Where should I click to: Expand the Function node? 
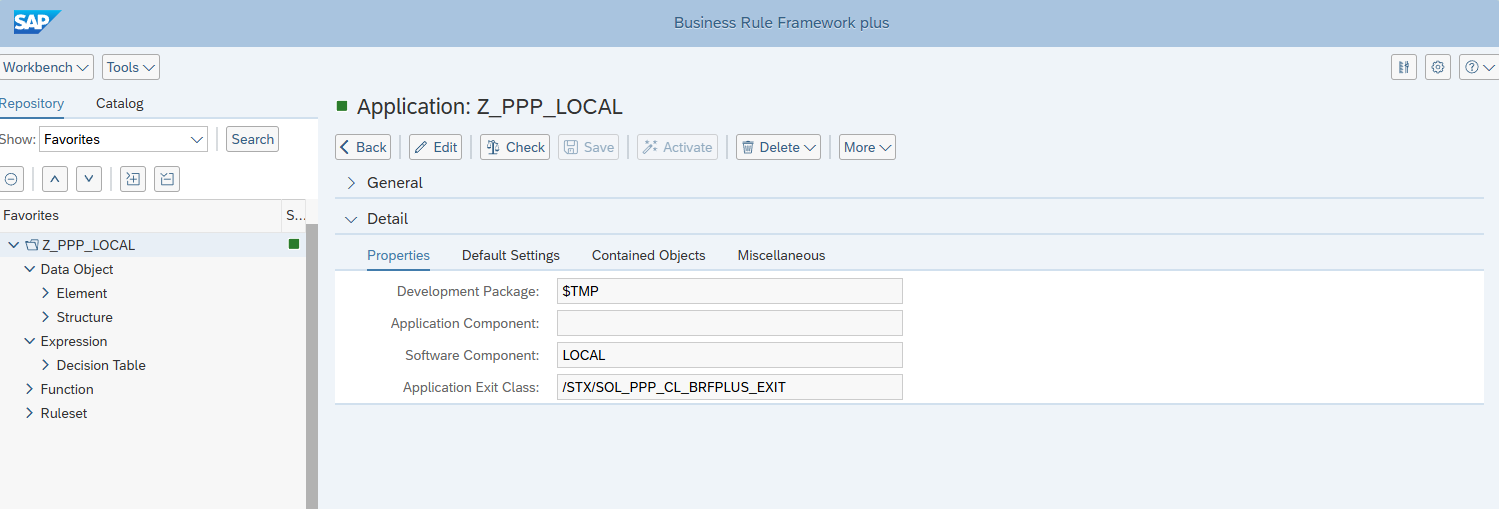[x=30, y=389]
